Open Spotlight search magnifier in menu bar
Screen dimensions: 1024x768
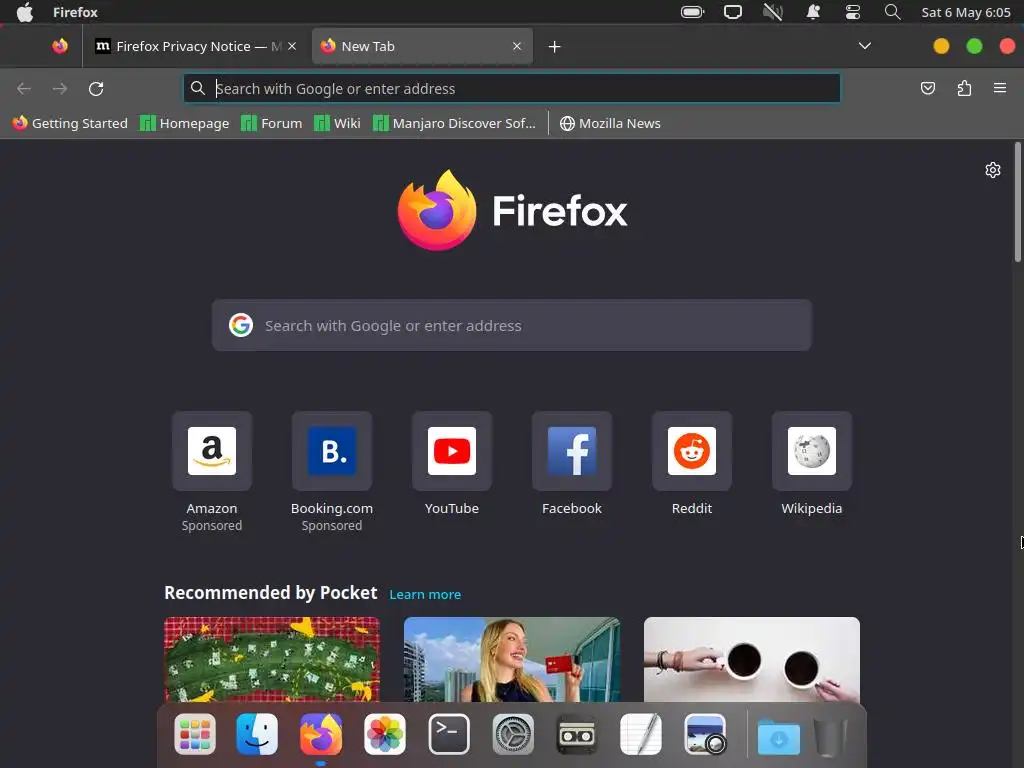coord(892,12)
